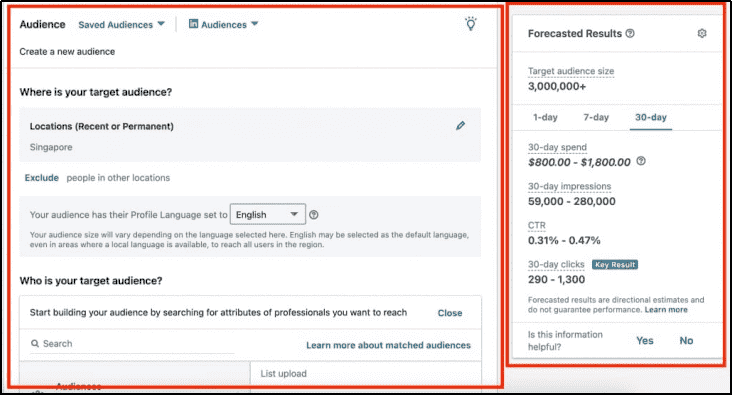
Task: Expand the Audiences dropdown menu
Action: pyautogui.click(x=223, y=24)
